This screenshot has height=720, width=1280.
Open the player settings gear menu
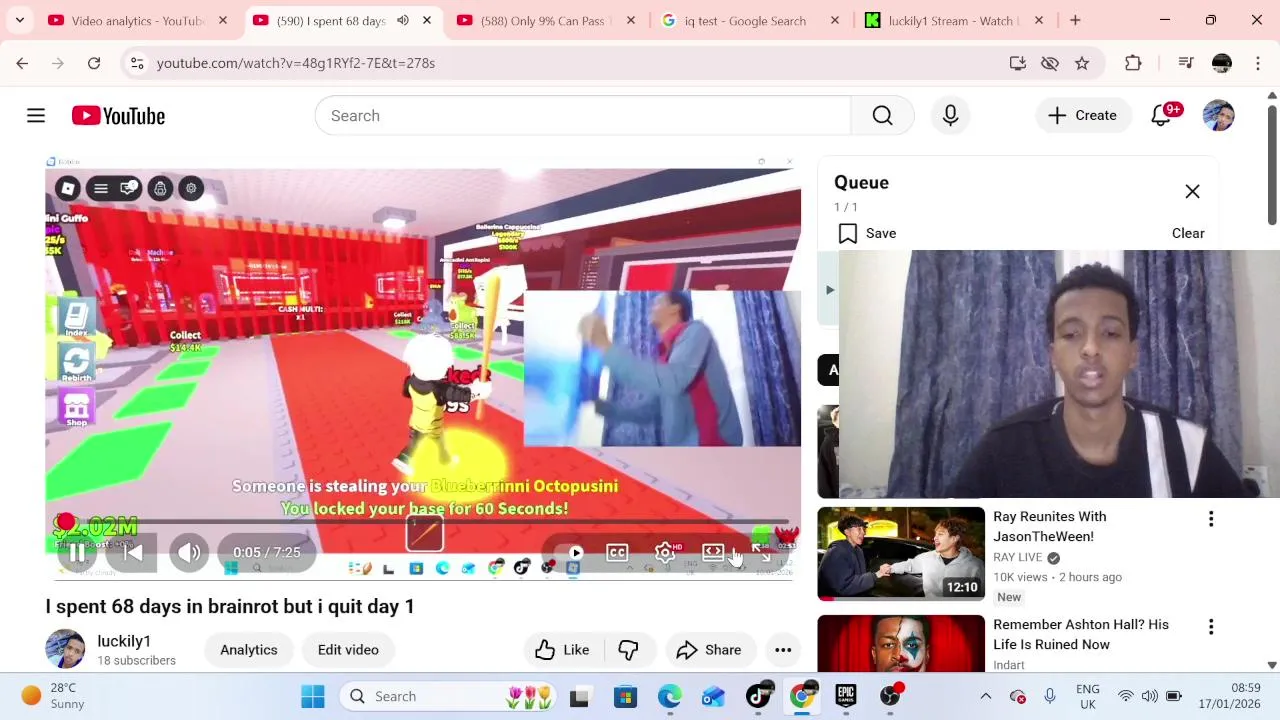tap(665, 552)
